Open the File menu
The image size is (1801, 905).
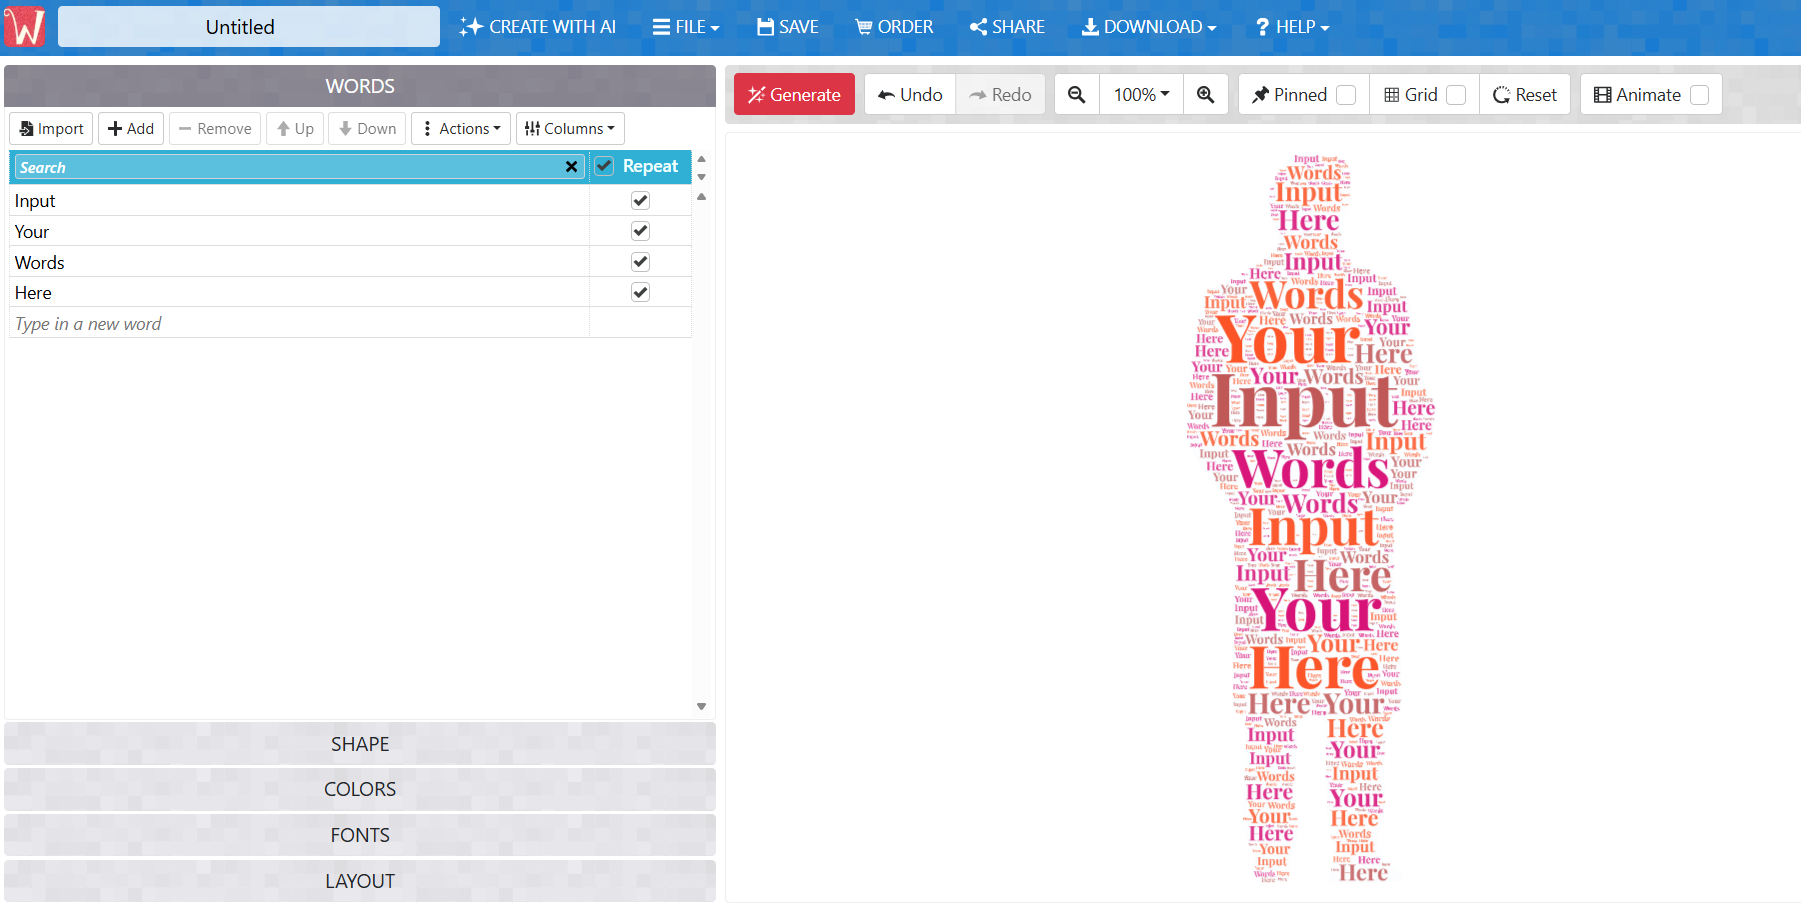[x=686, y=27]
